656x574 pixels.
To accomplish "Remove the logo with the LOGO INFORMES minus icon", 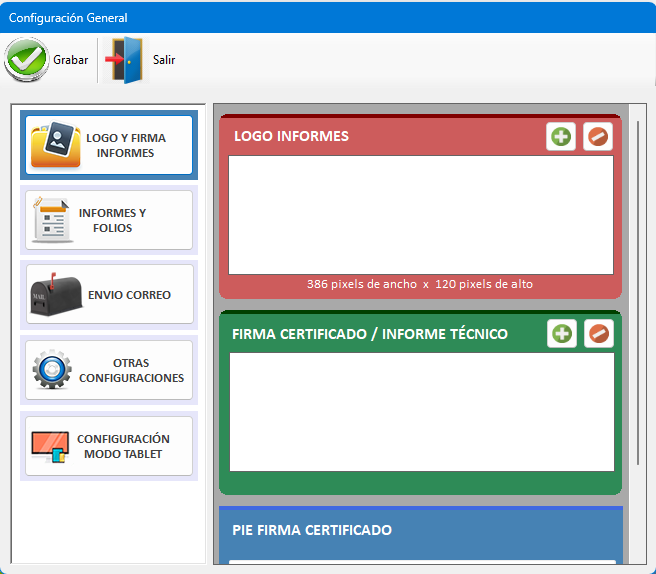I will point(598,136).
